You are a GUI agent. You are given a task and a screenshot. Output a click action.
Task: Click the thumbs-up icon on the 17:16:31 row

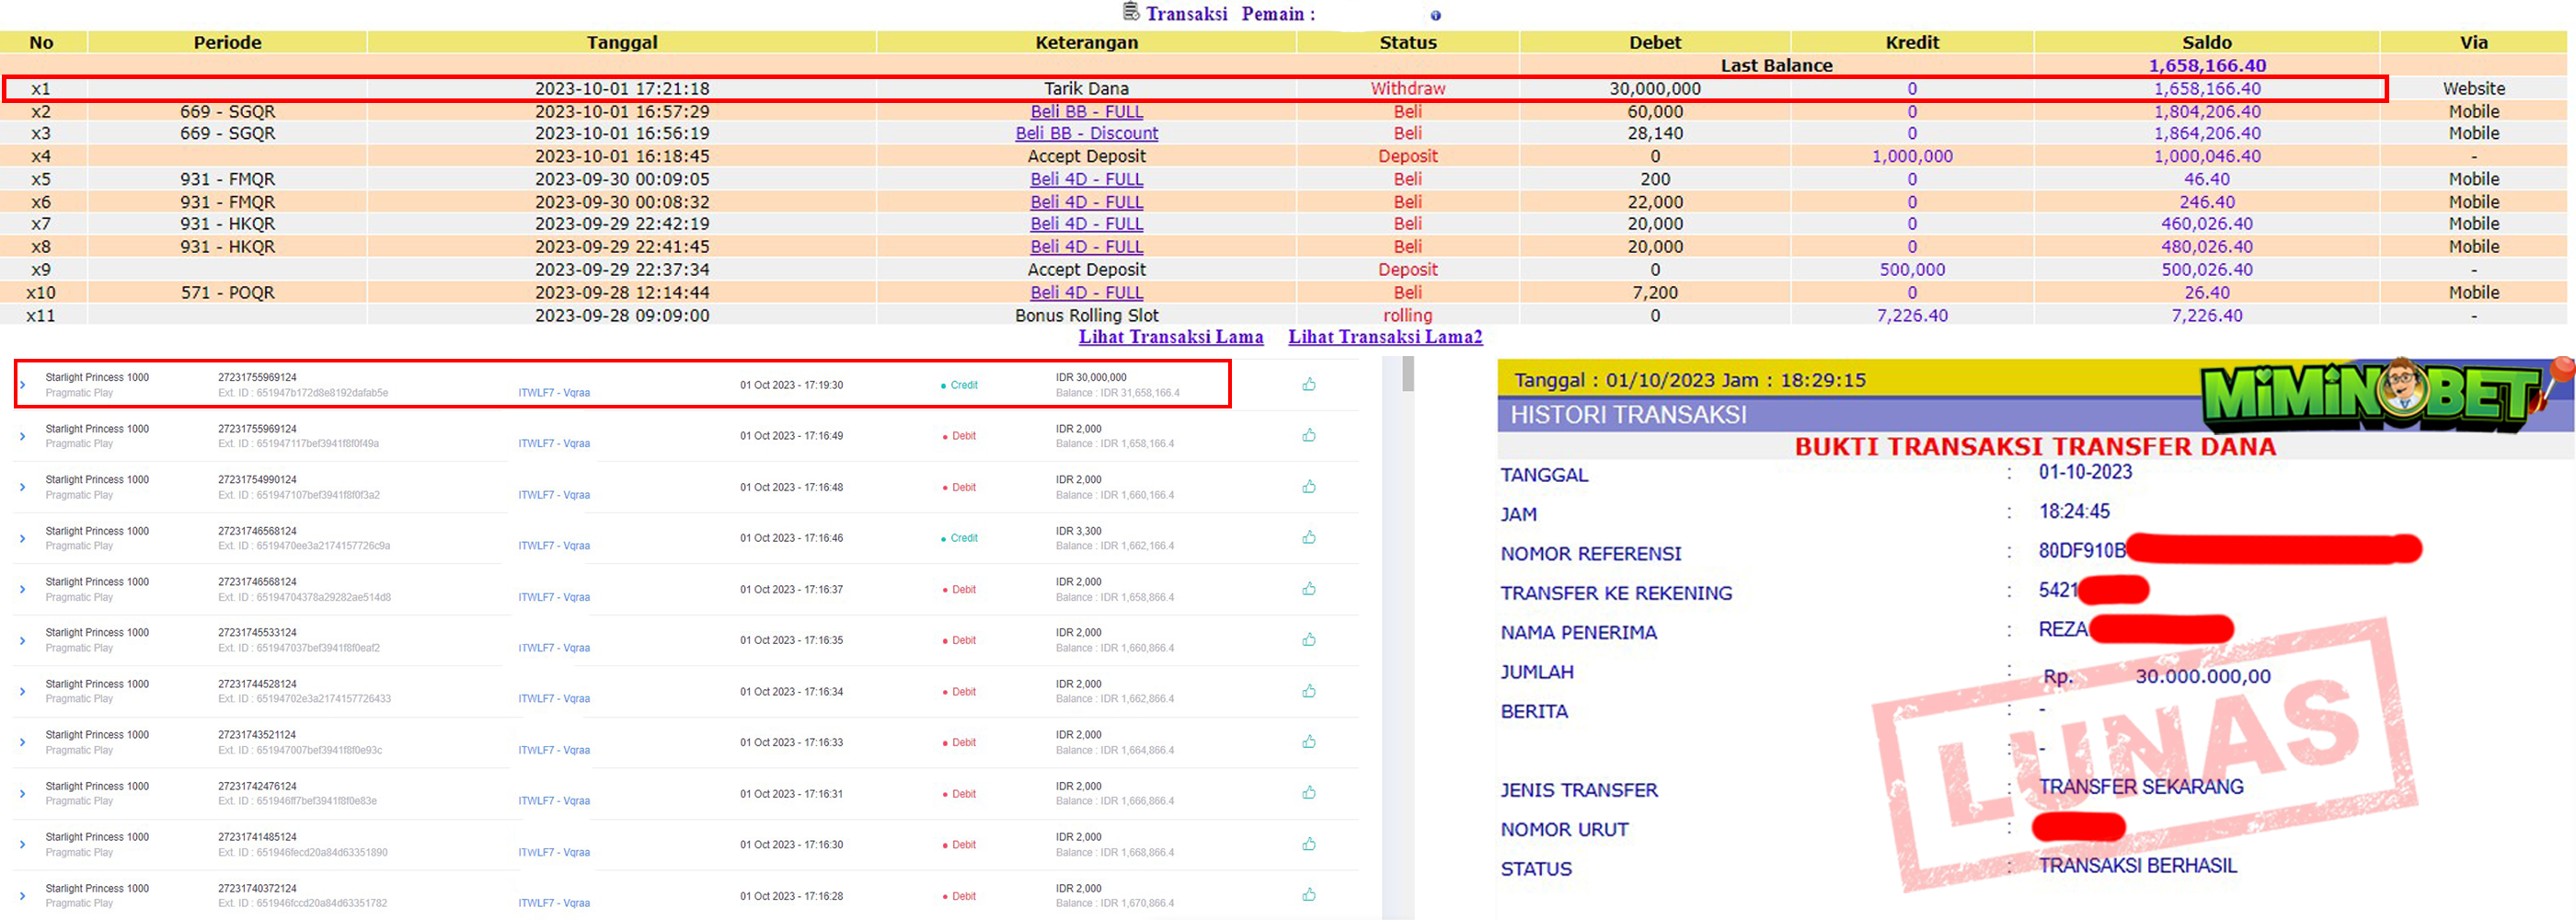coord(1309,794)
